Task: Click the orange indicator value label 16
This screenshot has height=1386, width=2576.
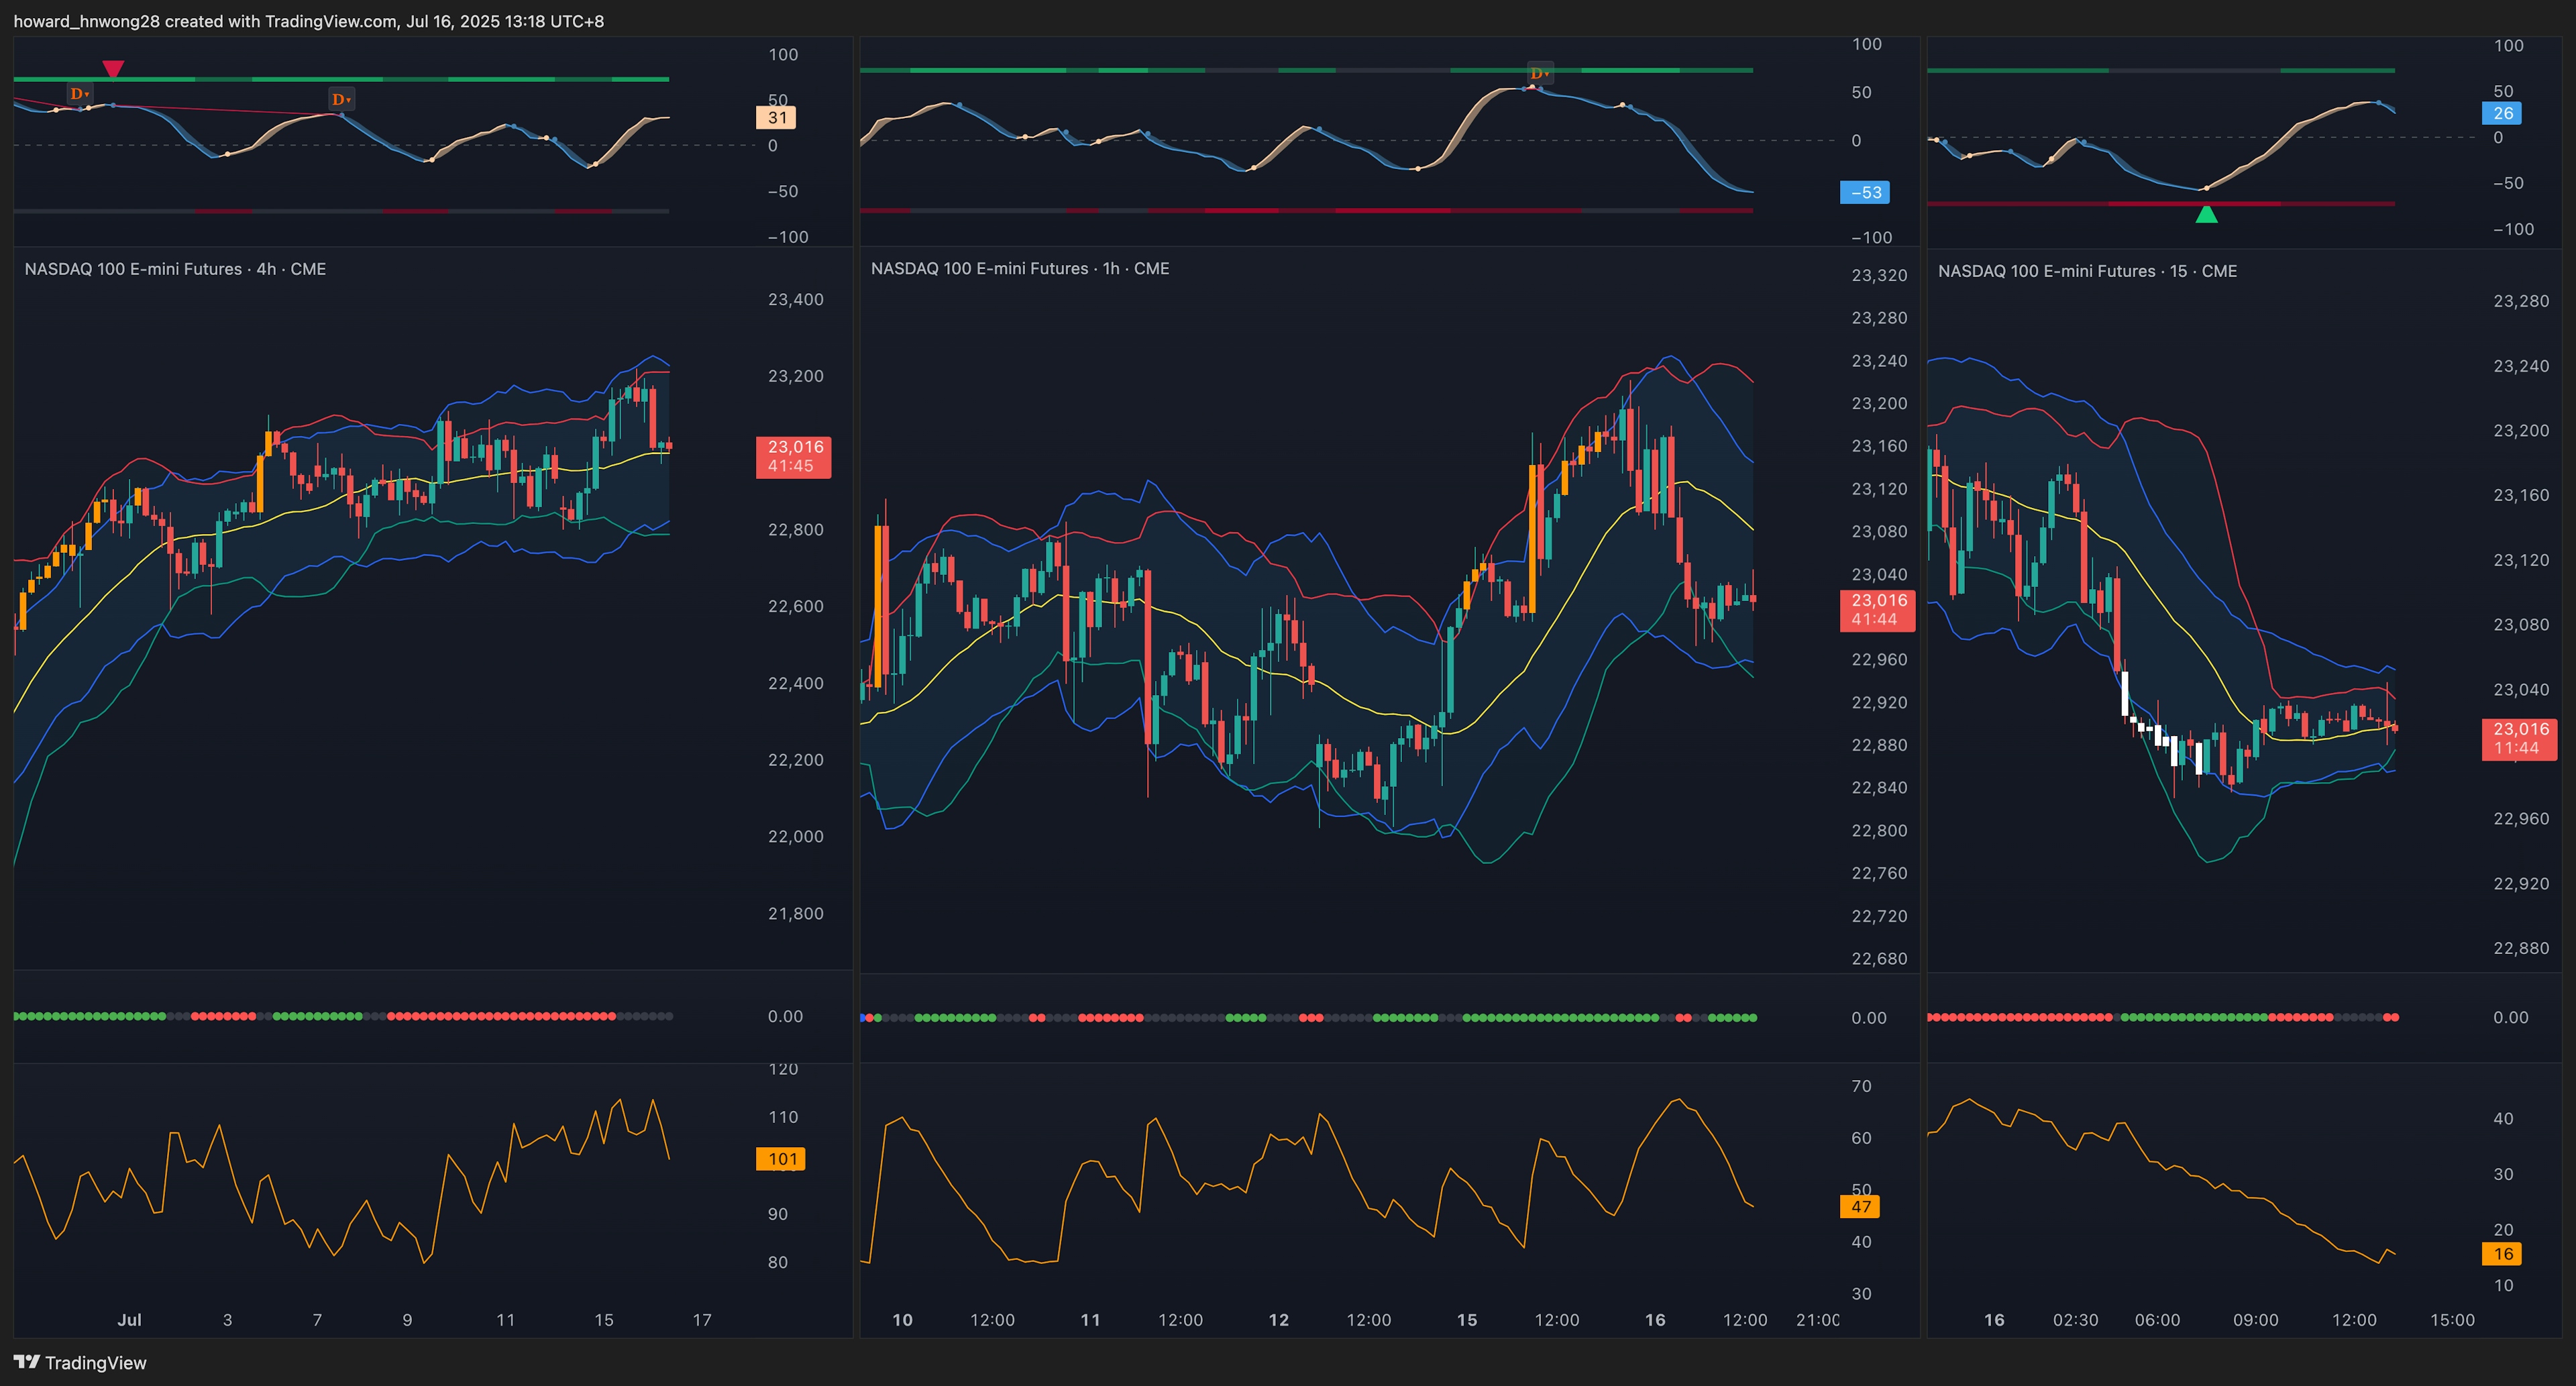Action: point(2501,1254)
